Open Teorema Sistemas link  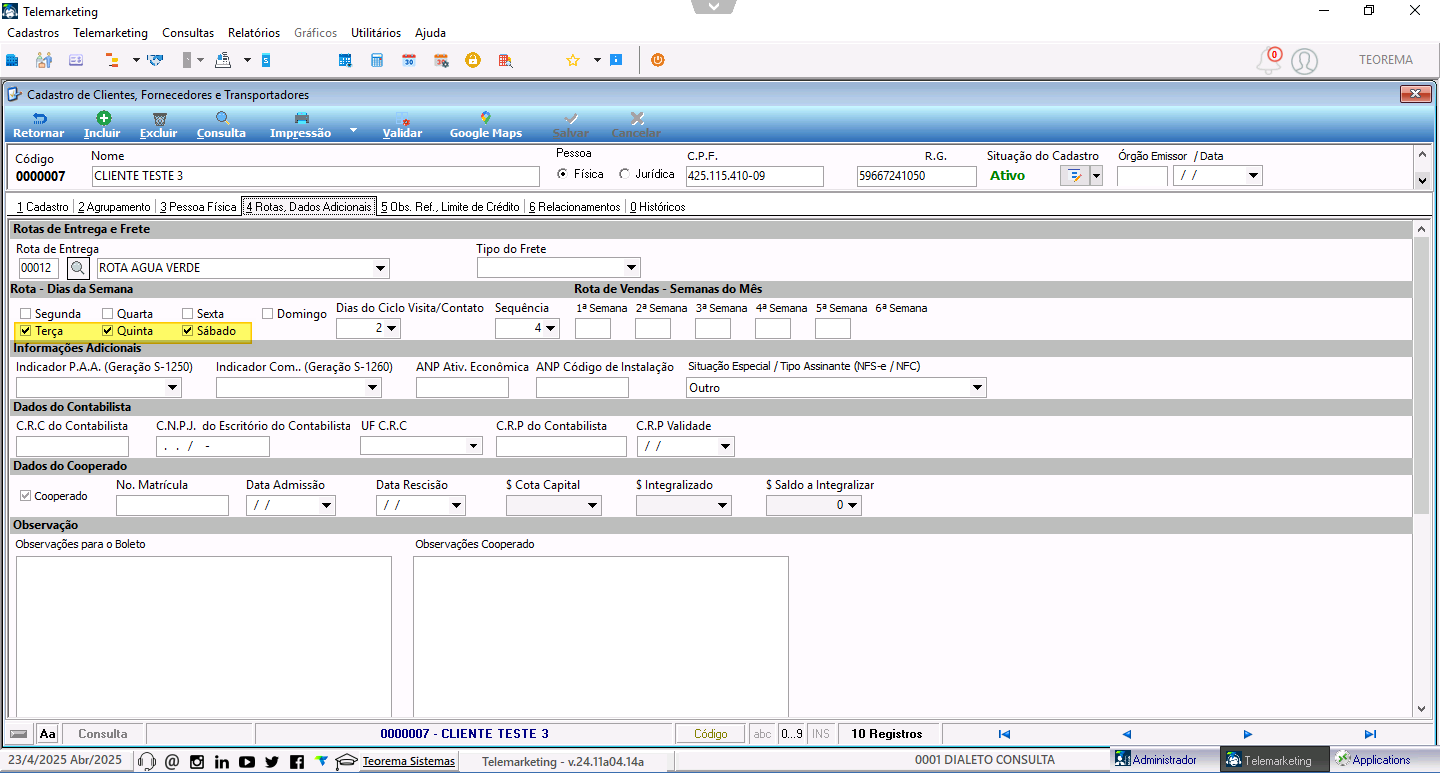(x=408, y=761)
